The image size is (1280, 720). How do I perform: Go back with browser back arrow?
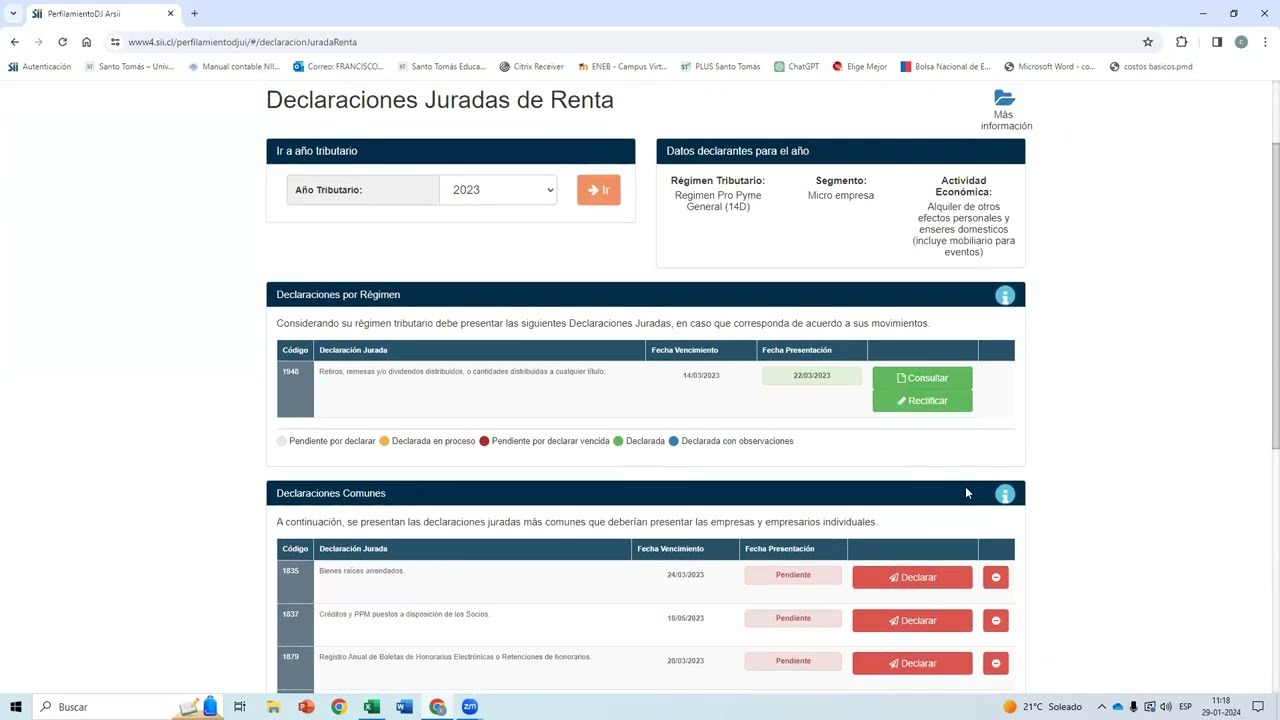[x=14, y=42]
